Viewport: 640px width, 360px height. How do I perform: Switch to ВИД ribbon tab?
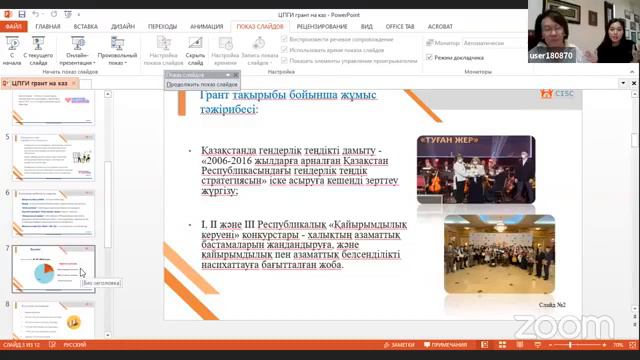pos(367,27)
